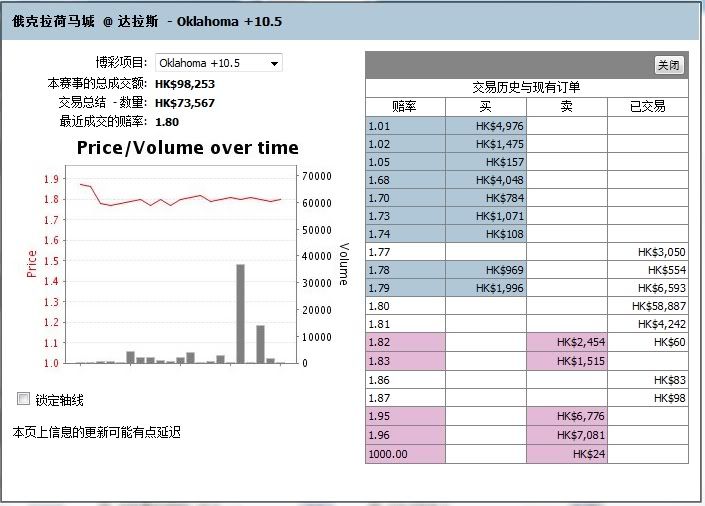The width and height of the screenshot is (705, 506).
Task: Select the HK$4,048 buy order at 1.68
Action: coord(486,180)
